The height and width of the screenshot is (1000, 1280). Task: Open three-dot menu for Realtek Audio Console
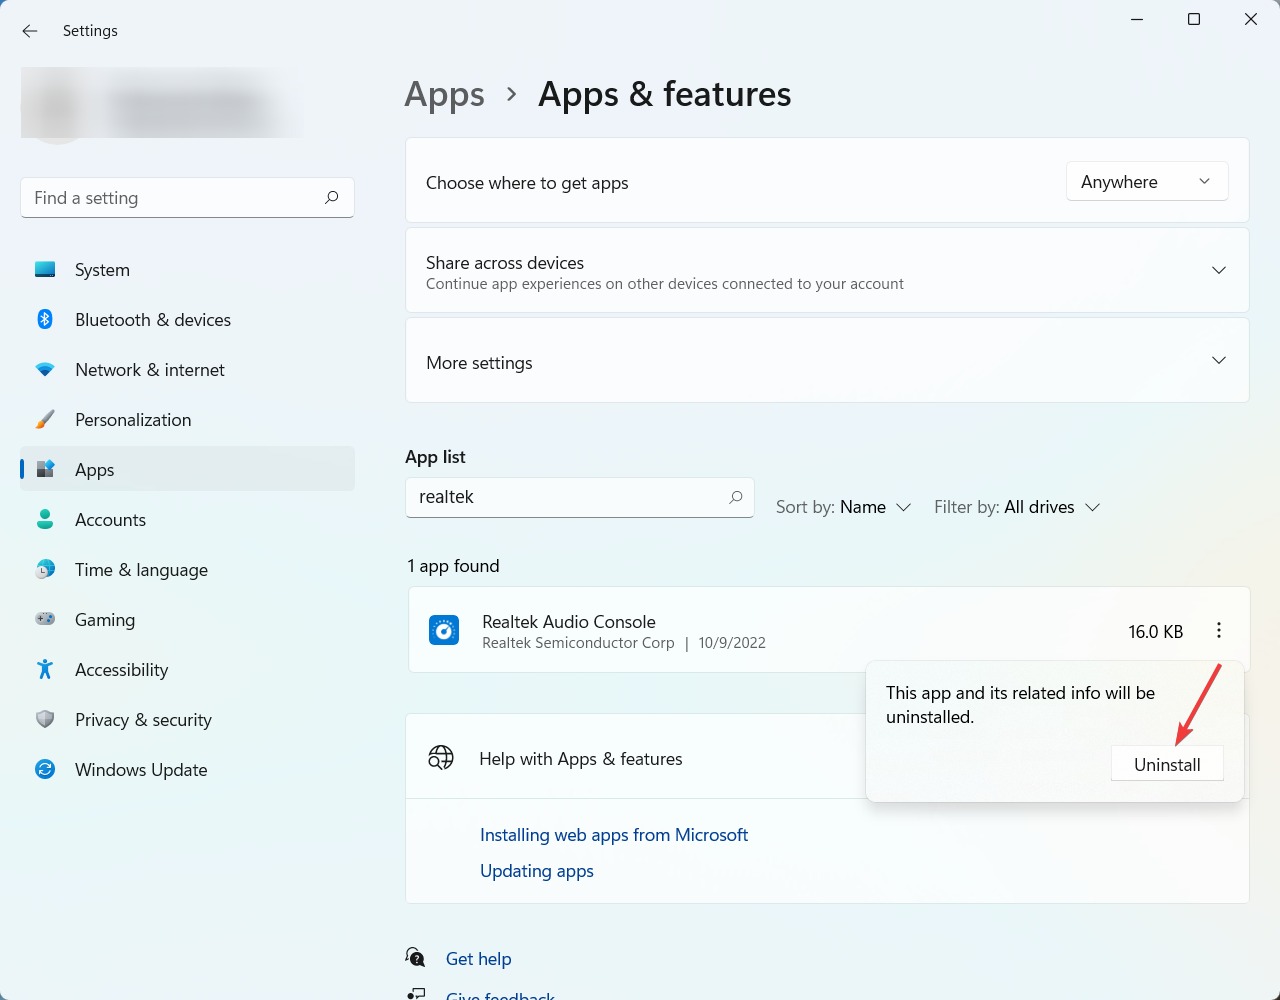coord(1218,630)
